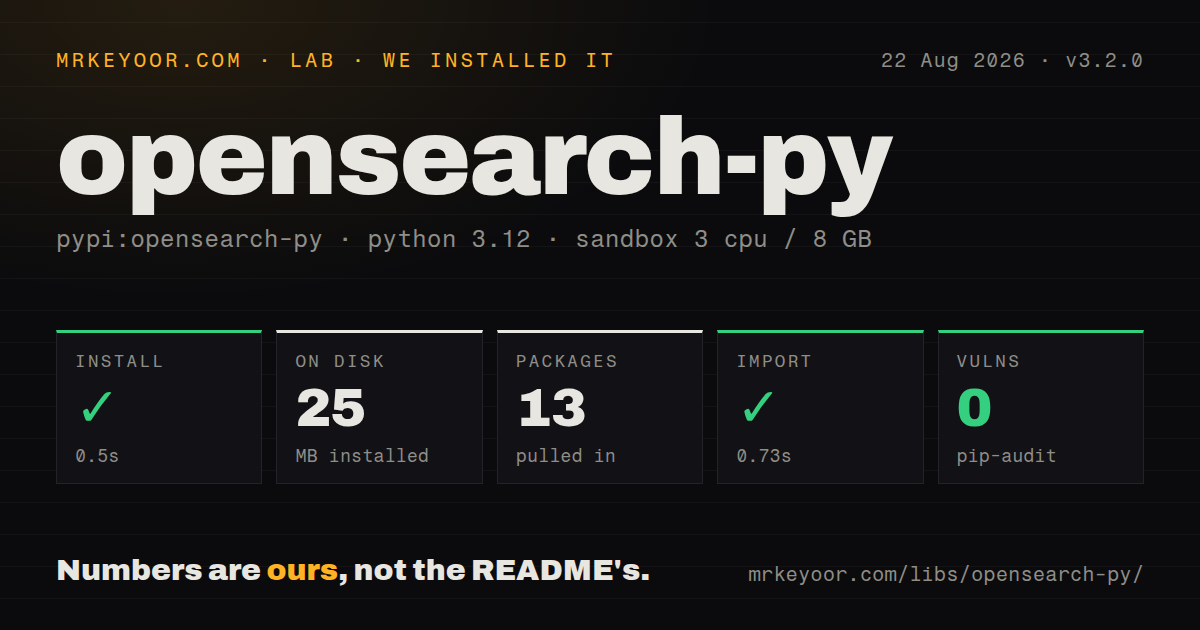The width and height of the screenshot is (1200, 630).
Task: Click the '13' packages number
Action: 551,408
